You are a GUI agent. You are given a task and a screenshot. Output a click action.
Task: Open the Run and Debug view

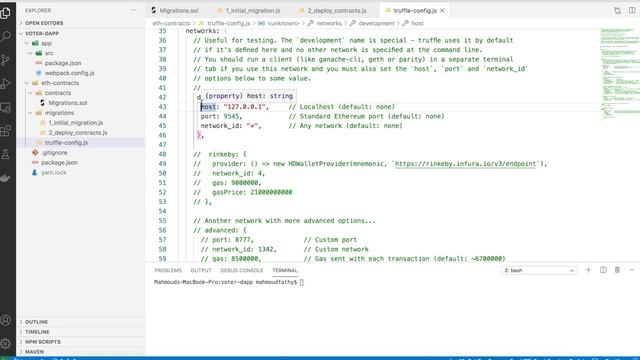[x=6, y=84]
